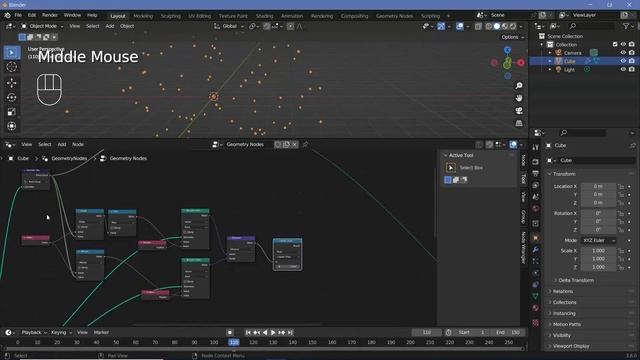Open the Render properties tab icon
Viewport: 640px width, 360px height.
click(536, 162)
